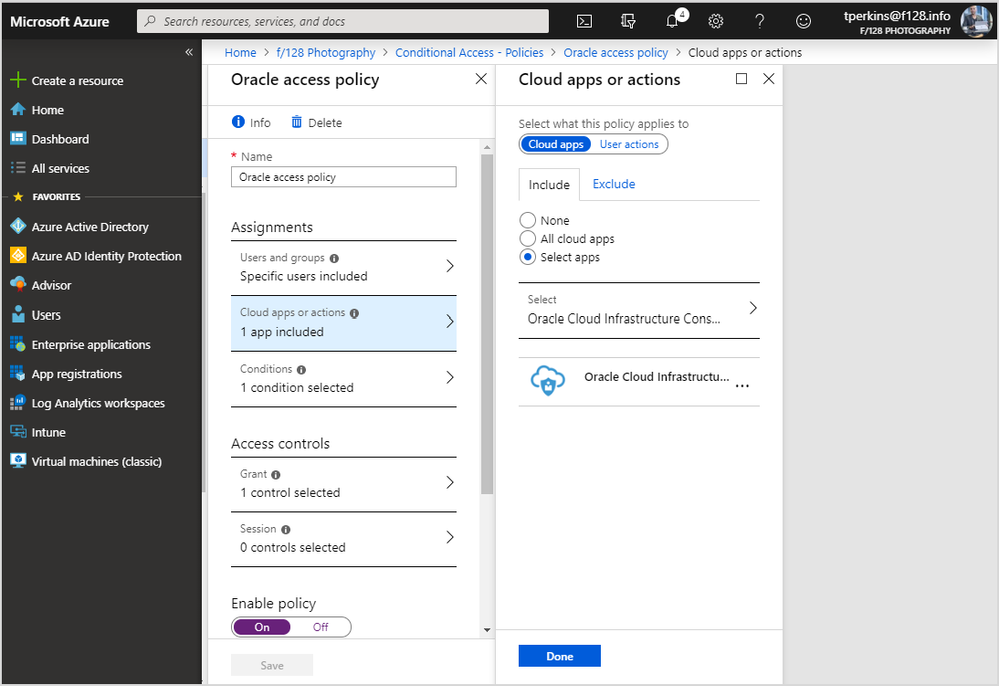This screenshot has height=686, width=999.
Task: Switch to the Exclude tab
Action: 613,184
